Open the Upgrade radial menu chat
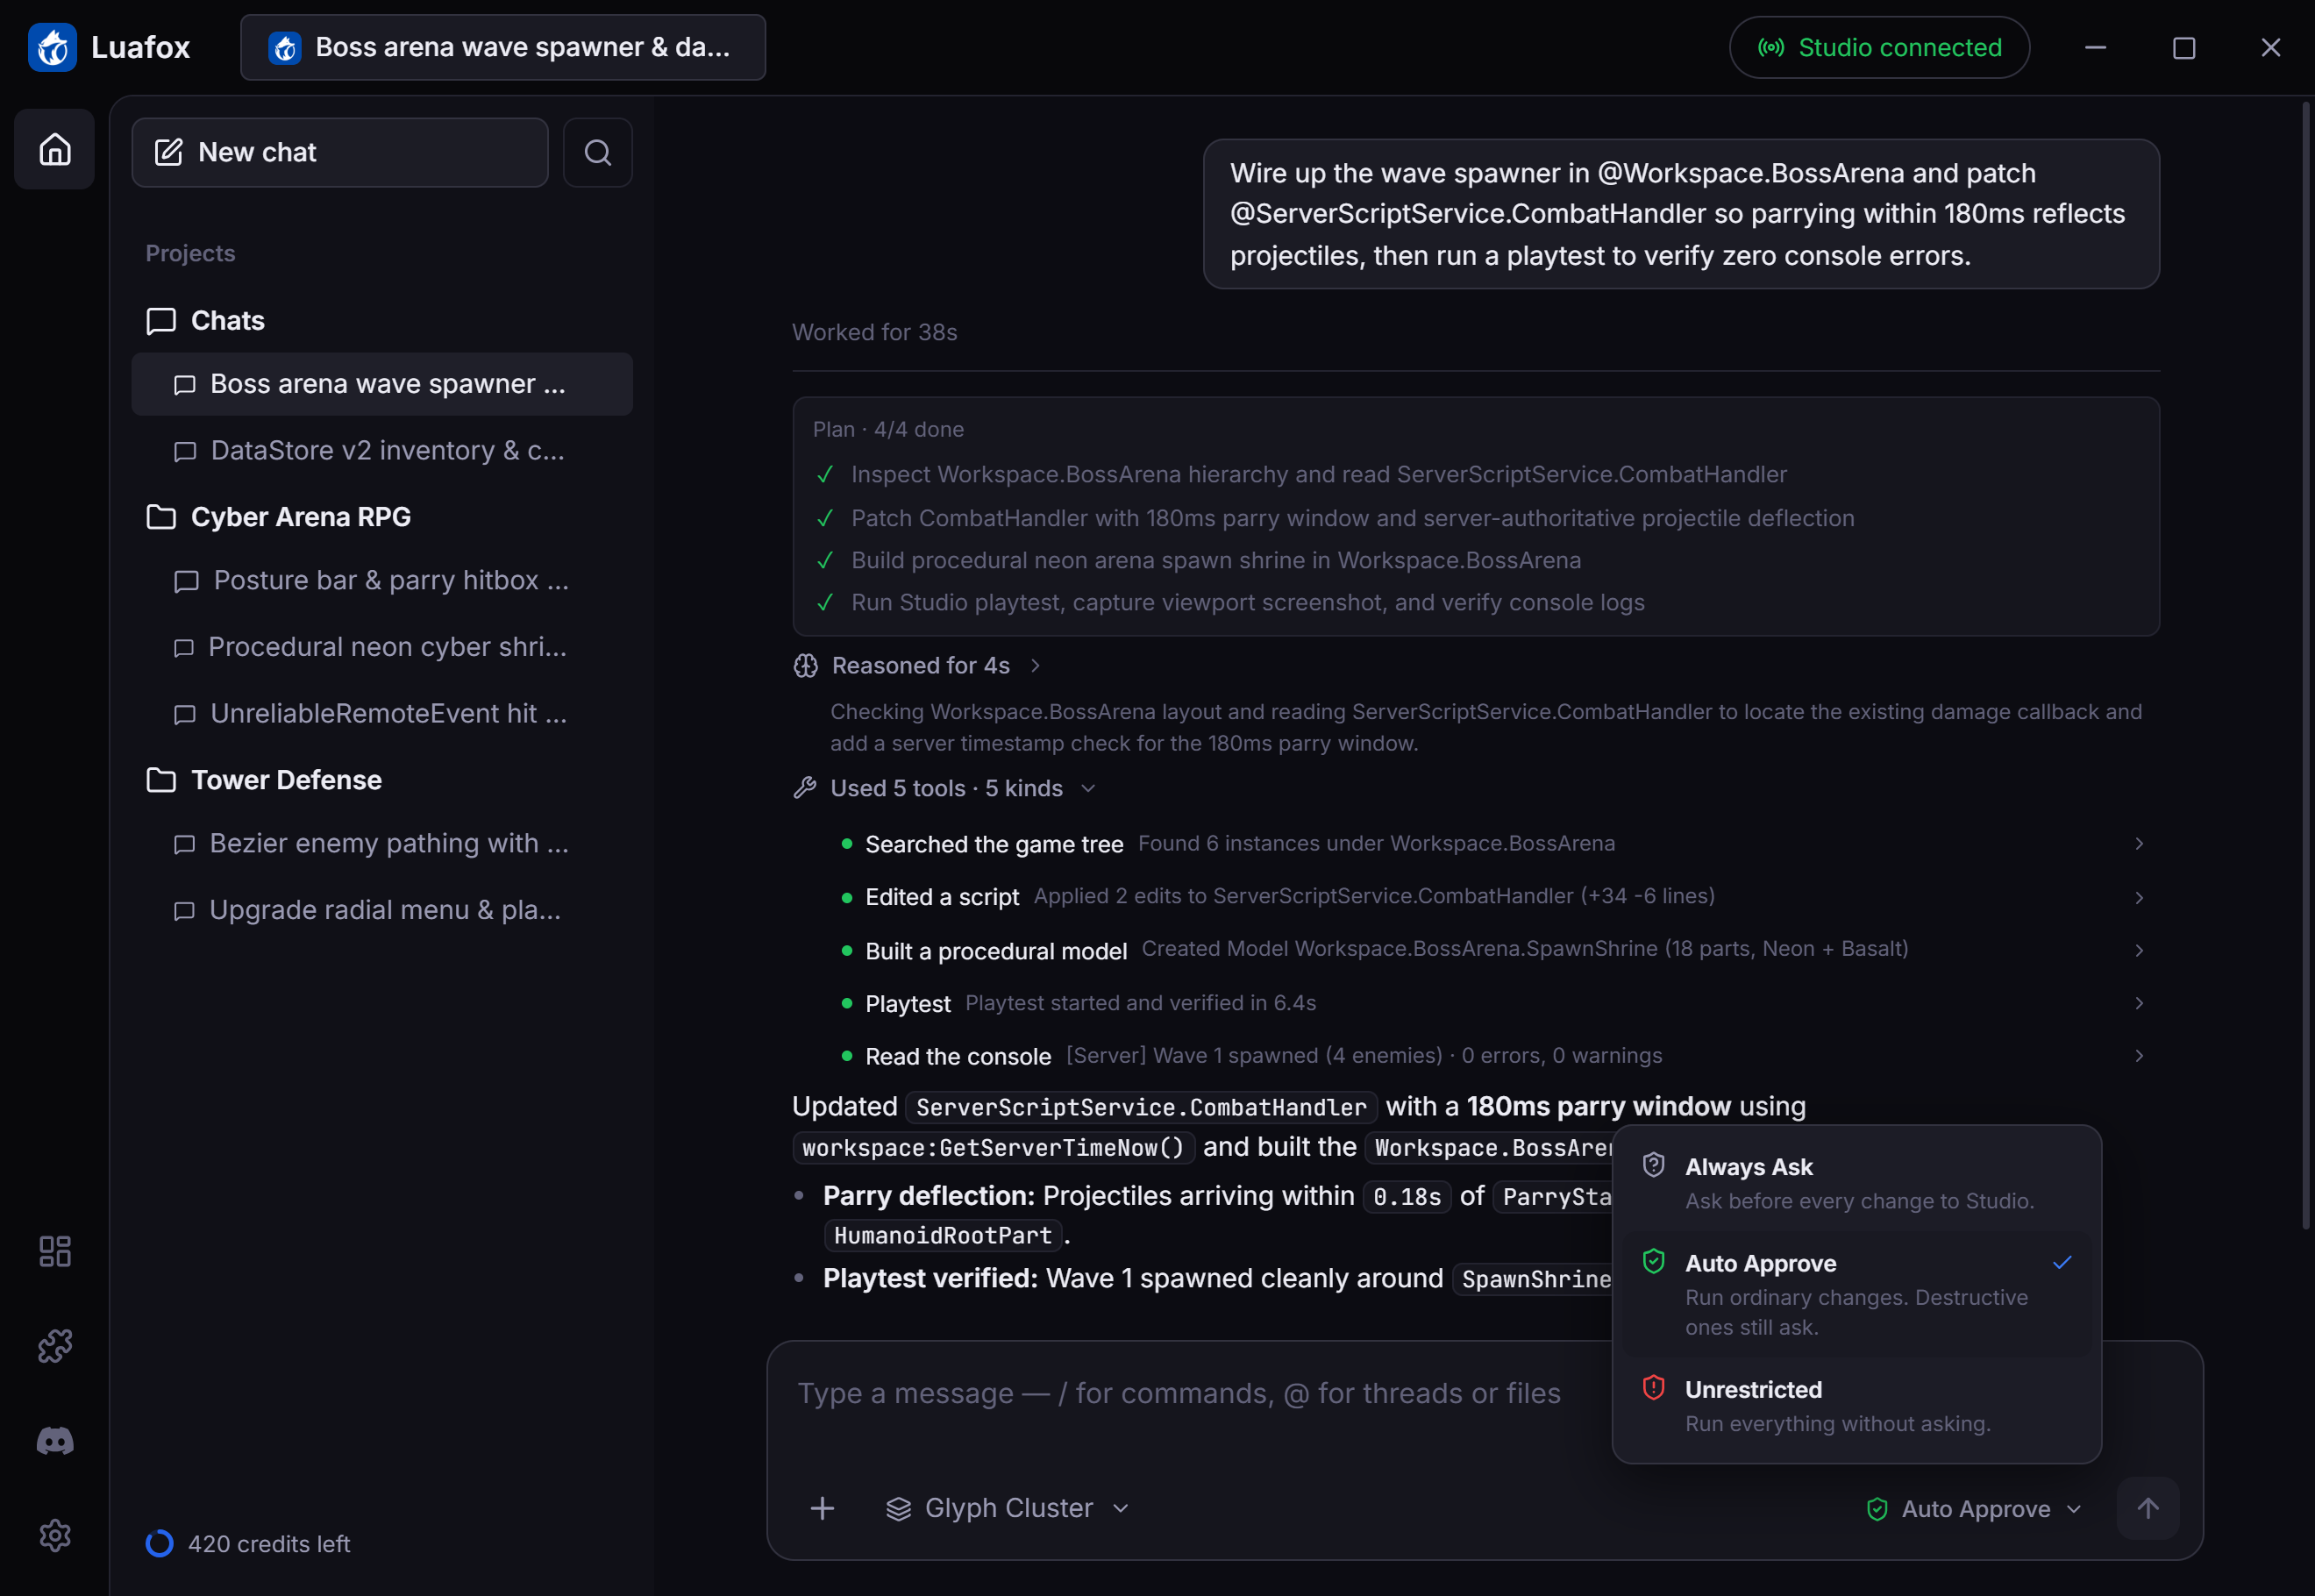The height and width of the screenshot is (1596, 2315). (382, 910)
